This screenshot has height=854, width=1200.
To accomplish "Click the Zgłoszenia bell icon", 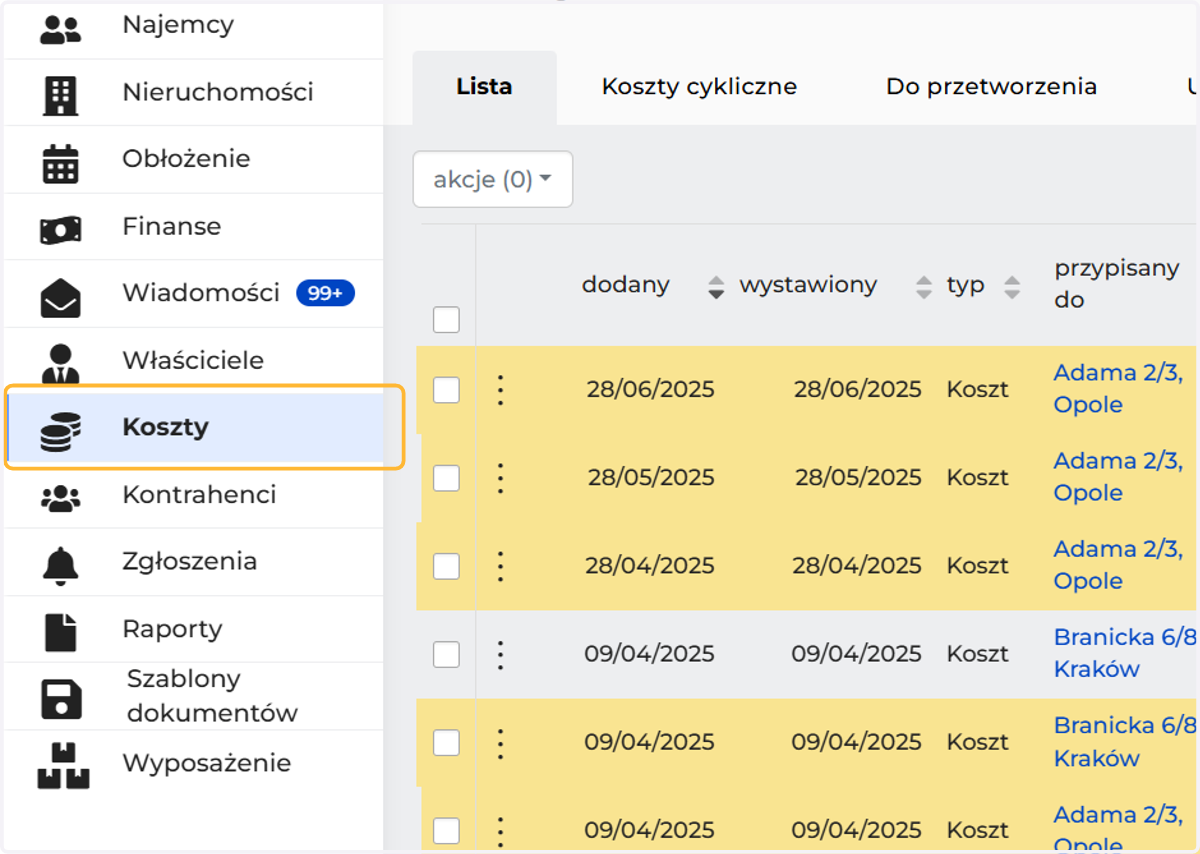I will 60,566.
